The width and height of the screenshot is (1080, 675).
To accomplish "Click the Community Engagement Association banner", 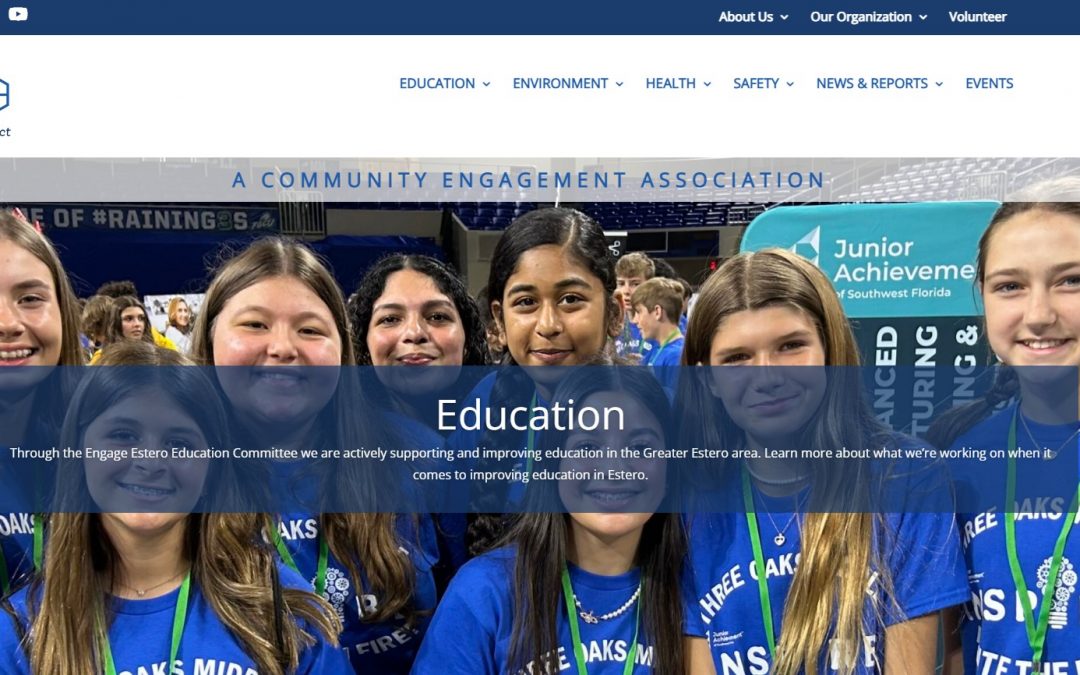I will (528, 180).
